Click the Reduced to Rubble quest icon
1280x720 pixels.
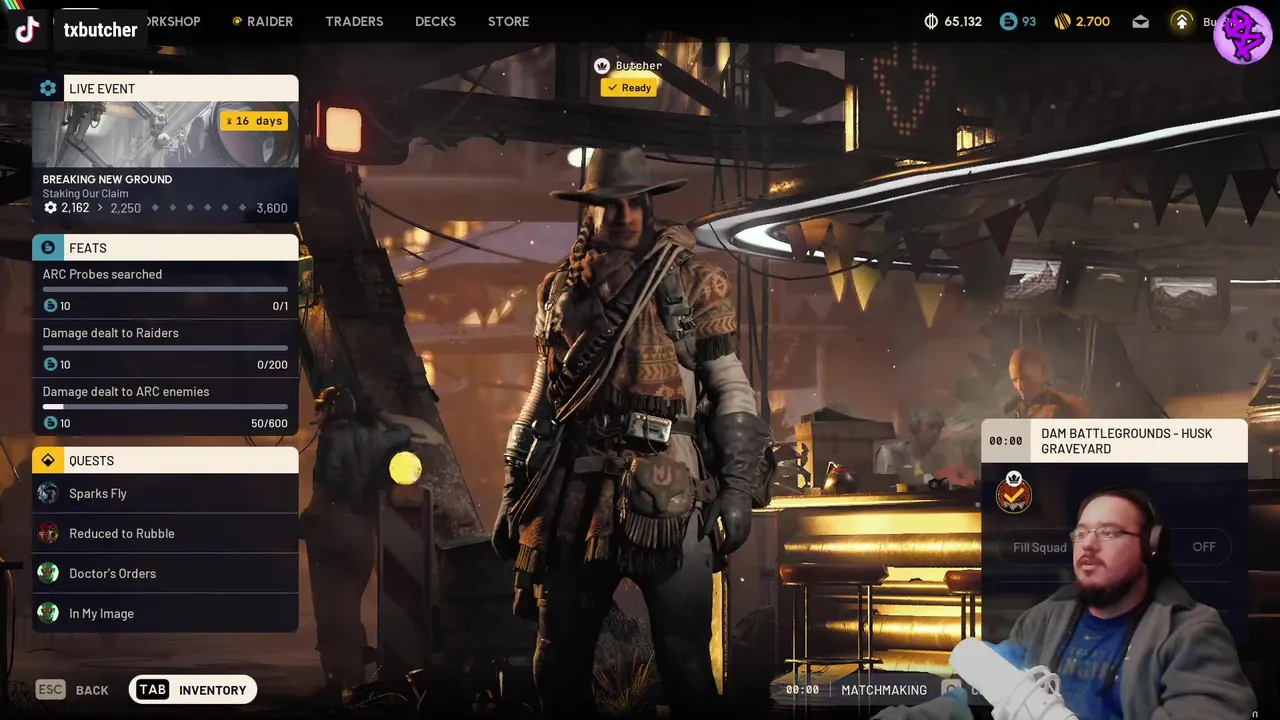pyautogui.click(x=48, y=533)
